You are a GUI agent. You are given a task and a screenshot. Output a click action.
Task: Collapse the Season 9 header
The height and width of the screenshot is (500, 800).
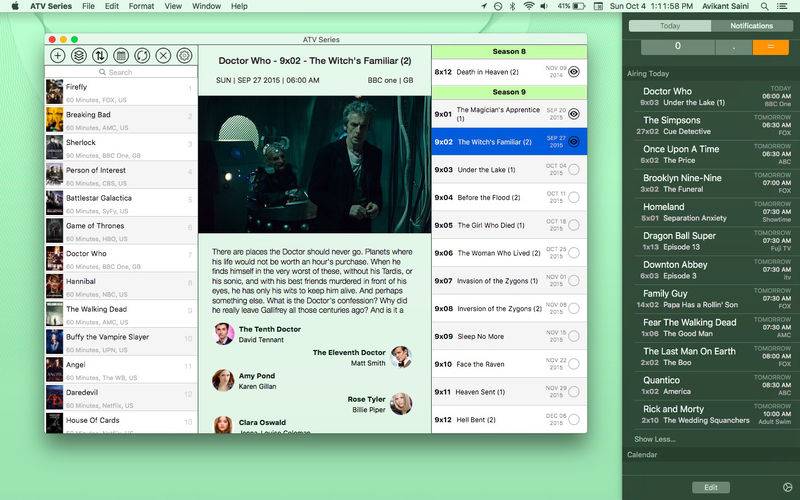pyautogui.click(x=509, y=92)
